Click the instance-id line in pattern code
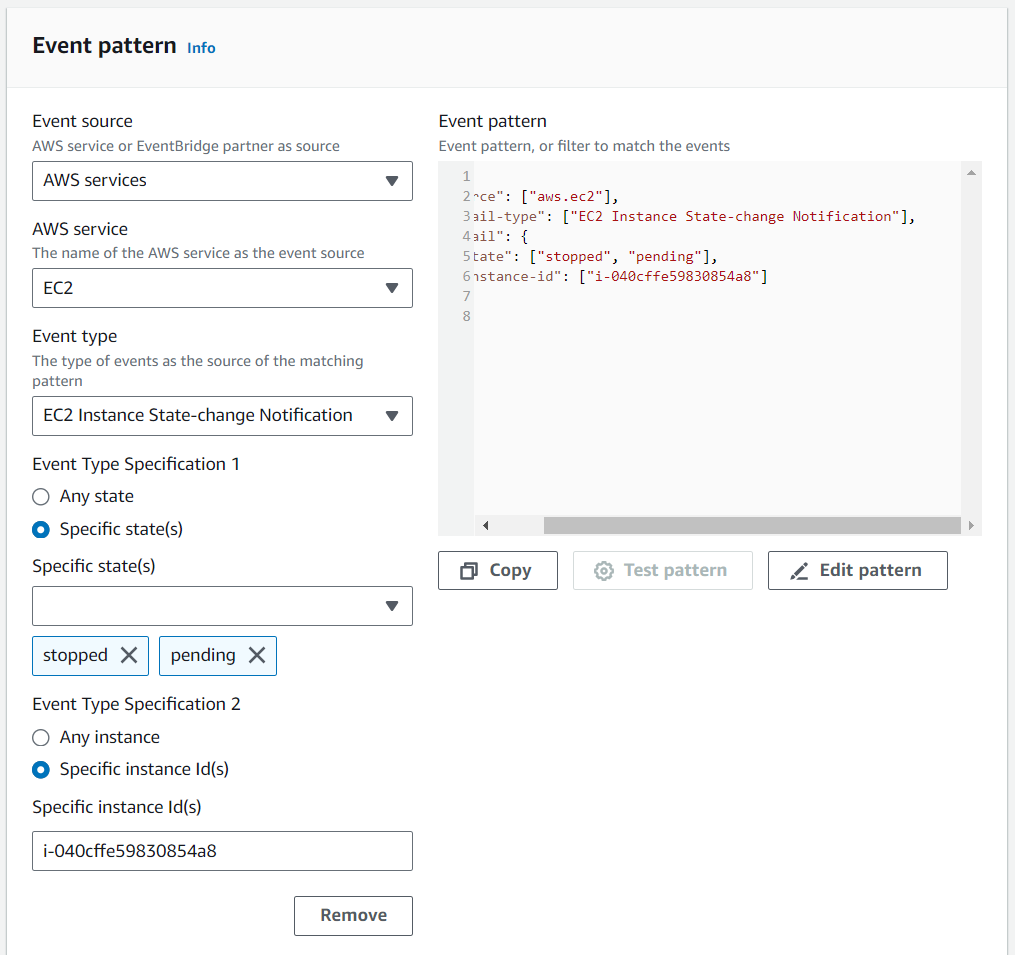1015x955 pixels. pos(620,276)
